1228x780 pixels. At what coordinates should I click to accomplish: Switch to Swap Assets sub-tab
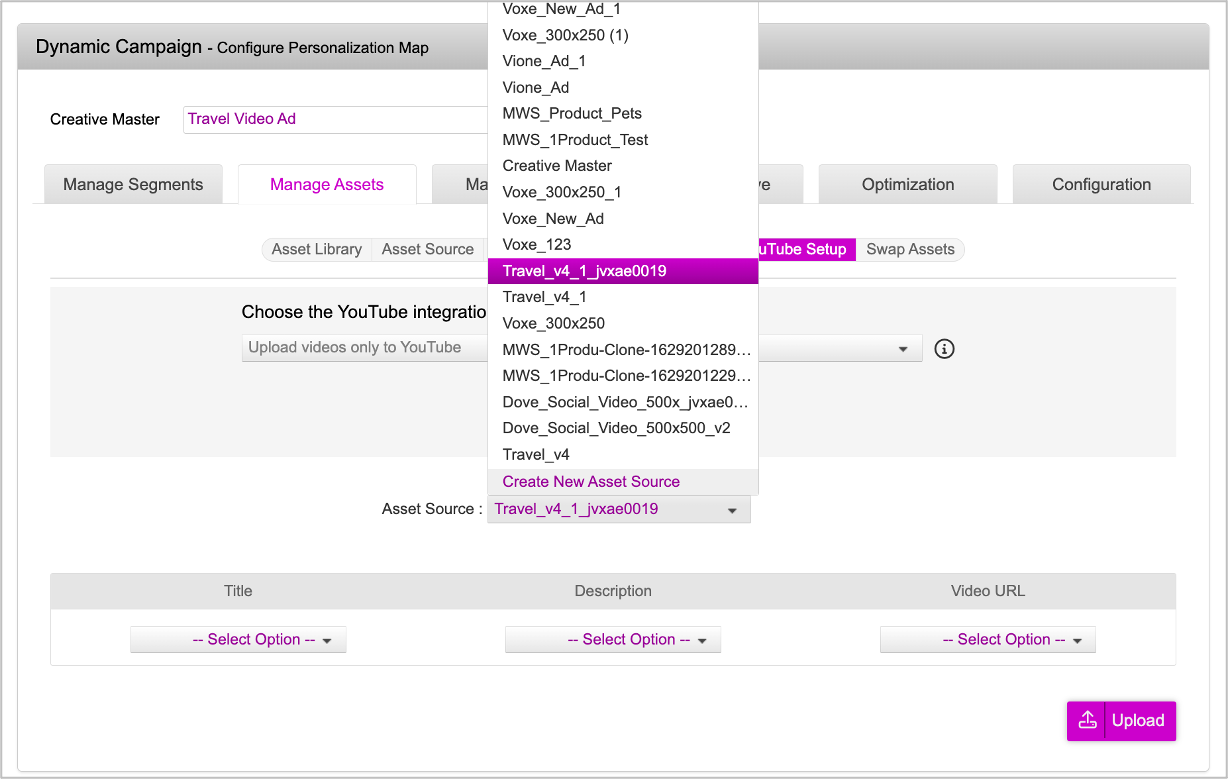click(910, 249)
